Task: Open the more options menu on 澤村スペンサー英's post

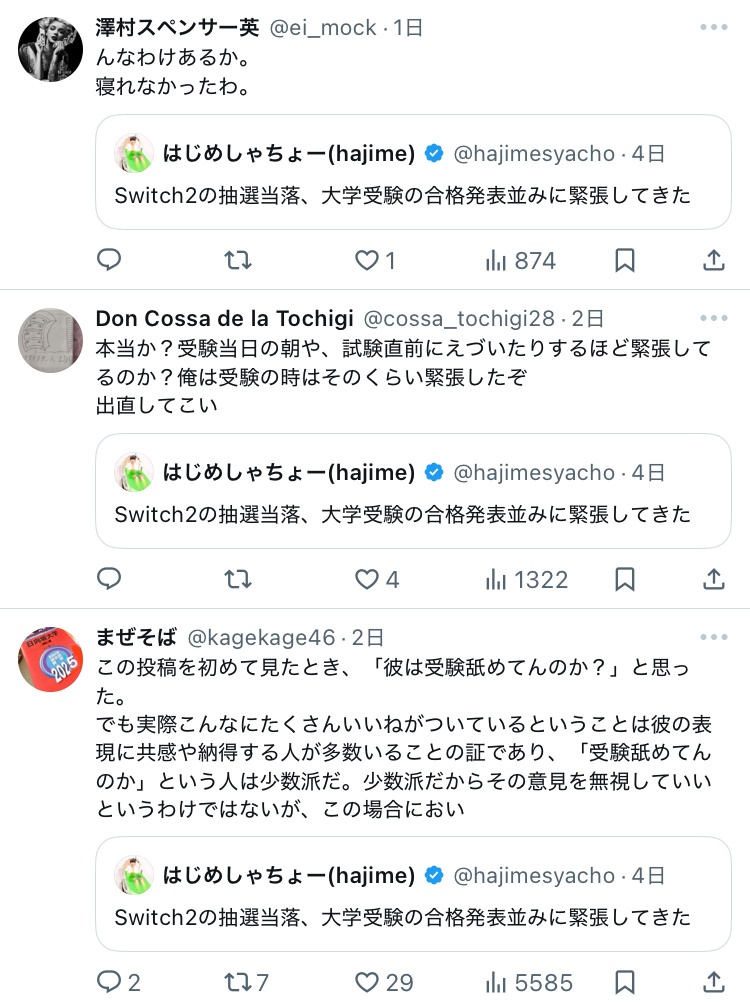Action: 714,27
